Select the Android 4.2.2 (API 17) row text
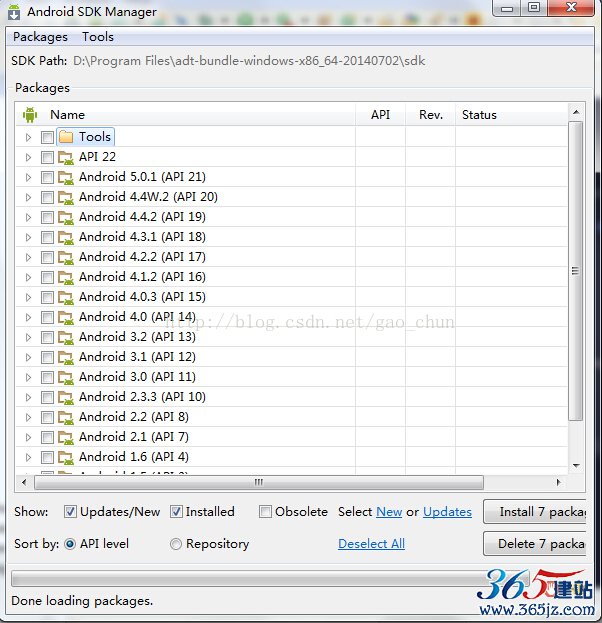This screenshot has height=623, width=602. click(142, 257)
